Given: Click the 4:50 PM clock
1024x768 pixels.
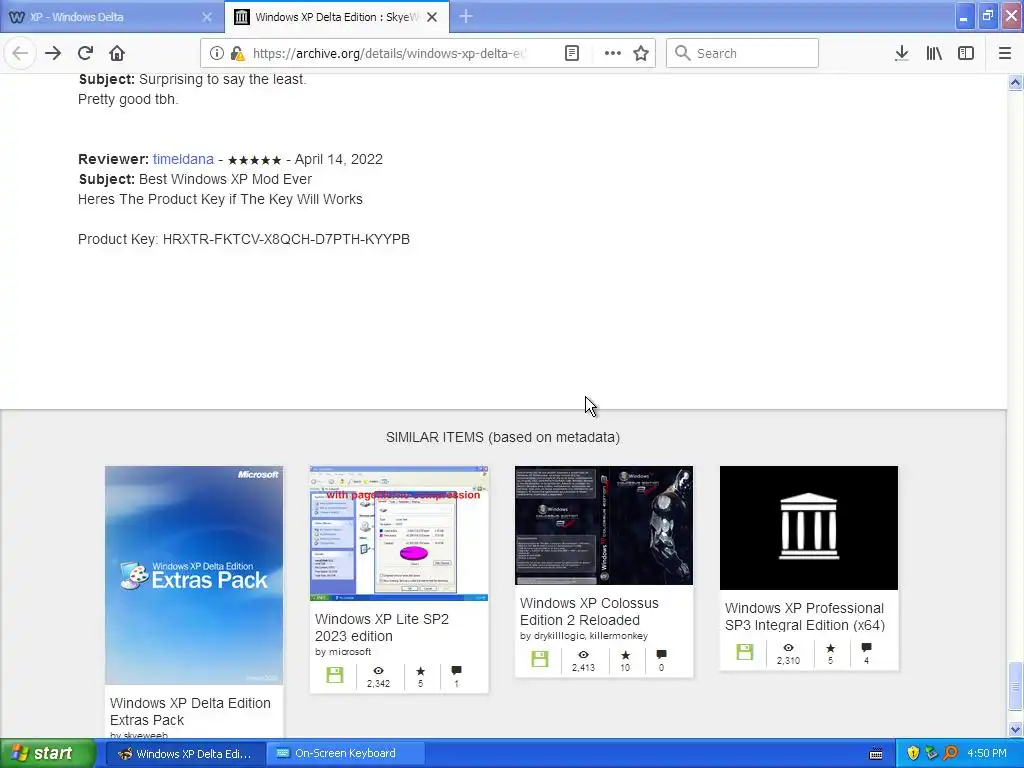Looking at the screenshot, I should pos(987,754).
